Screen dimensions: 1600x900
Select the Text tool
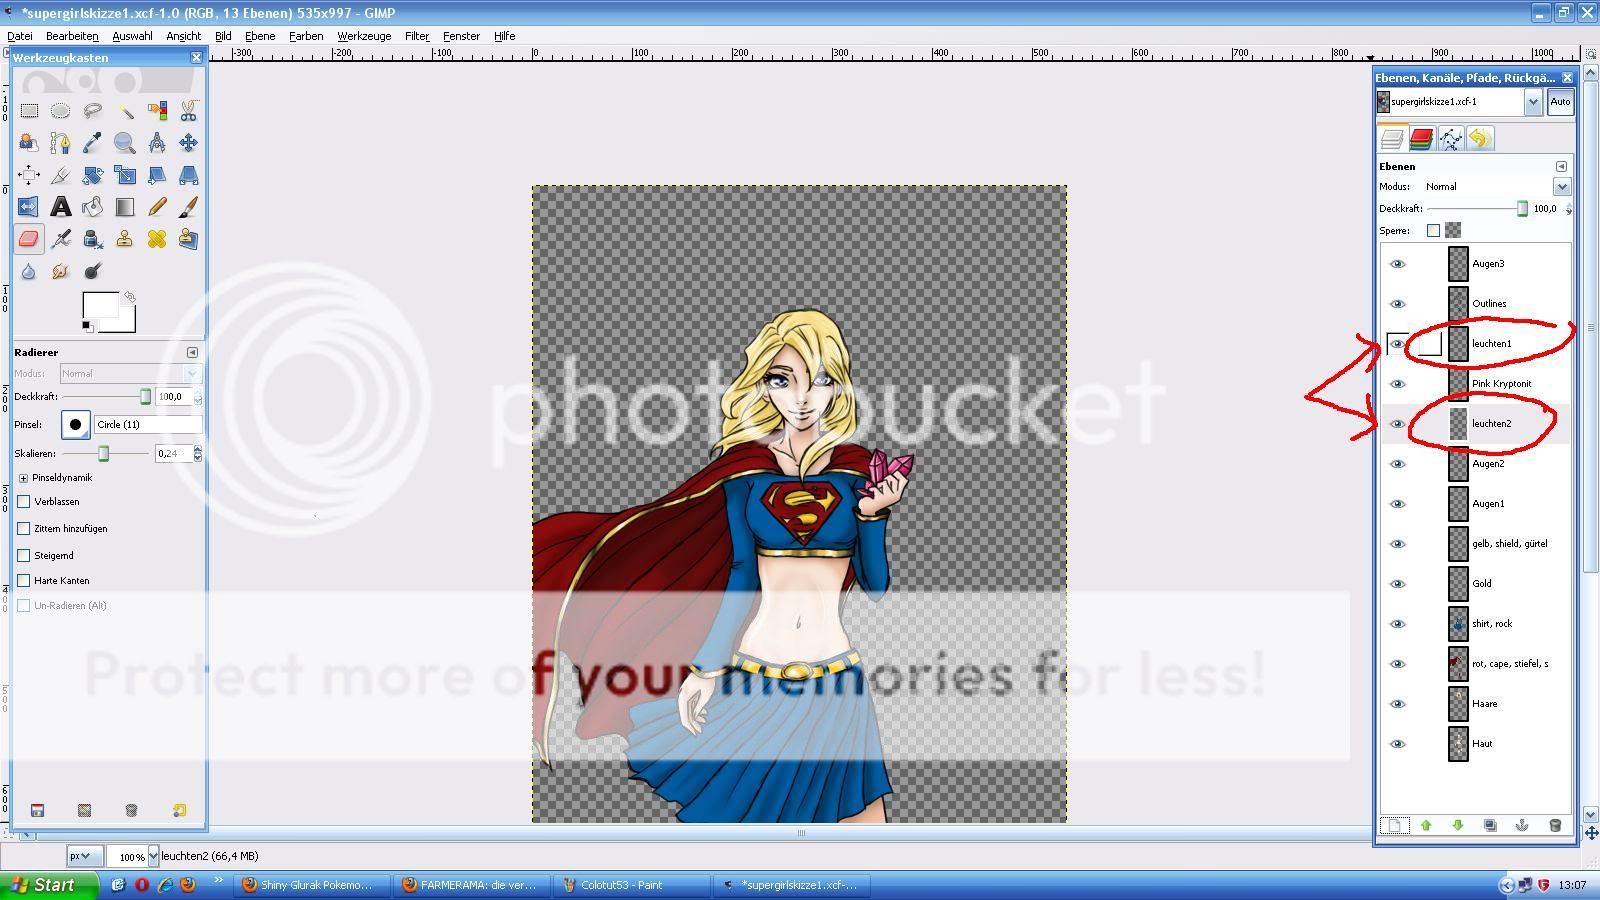(60, 207)
